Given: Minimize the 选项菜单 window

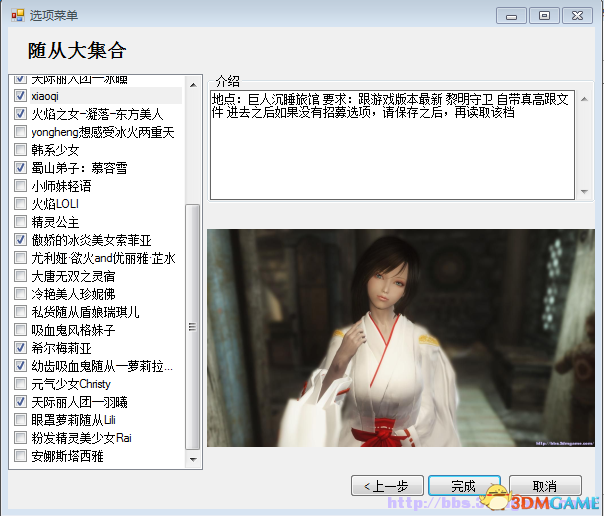Looking at the screenshot, I should pos(511,16).
